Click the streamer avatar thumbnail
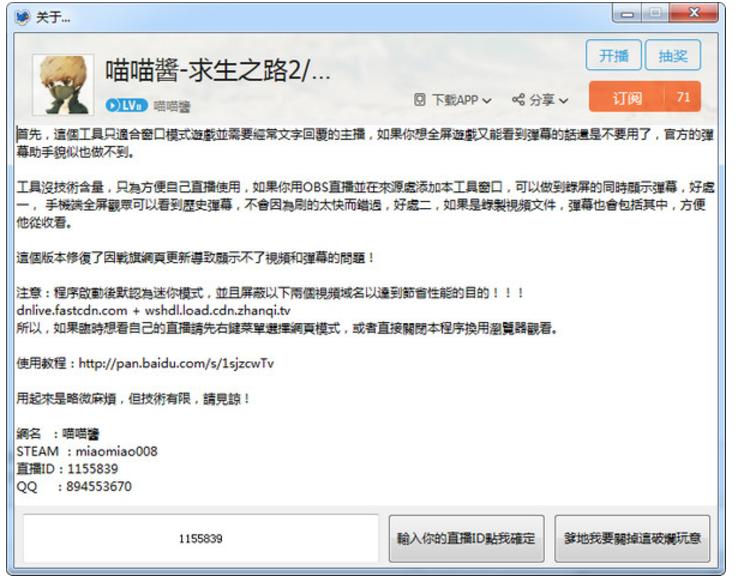The height and width of the screenshot is (587, 737). click(x=63, y=85)
